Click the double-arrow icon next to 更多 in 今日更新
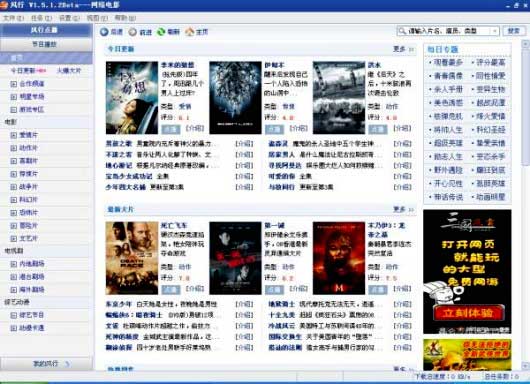 point(411,49)
